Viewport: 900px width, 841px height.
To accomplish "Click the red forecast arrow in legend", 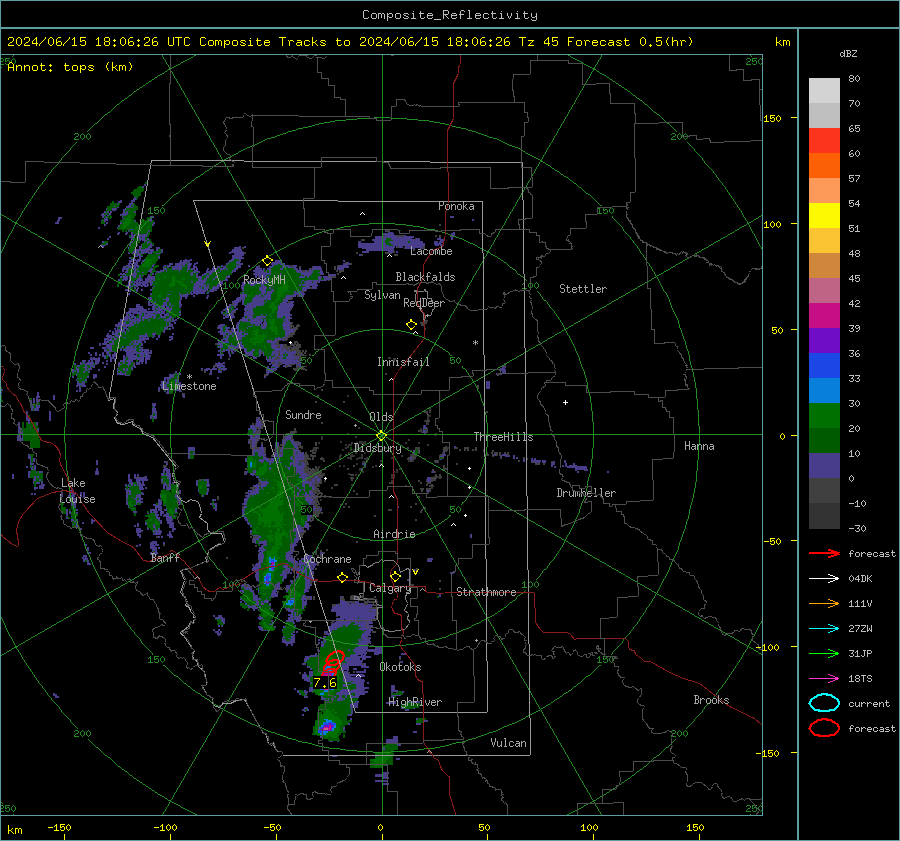I will click(824, 553).
